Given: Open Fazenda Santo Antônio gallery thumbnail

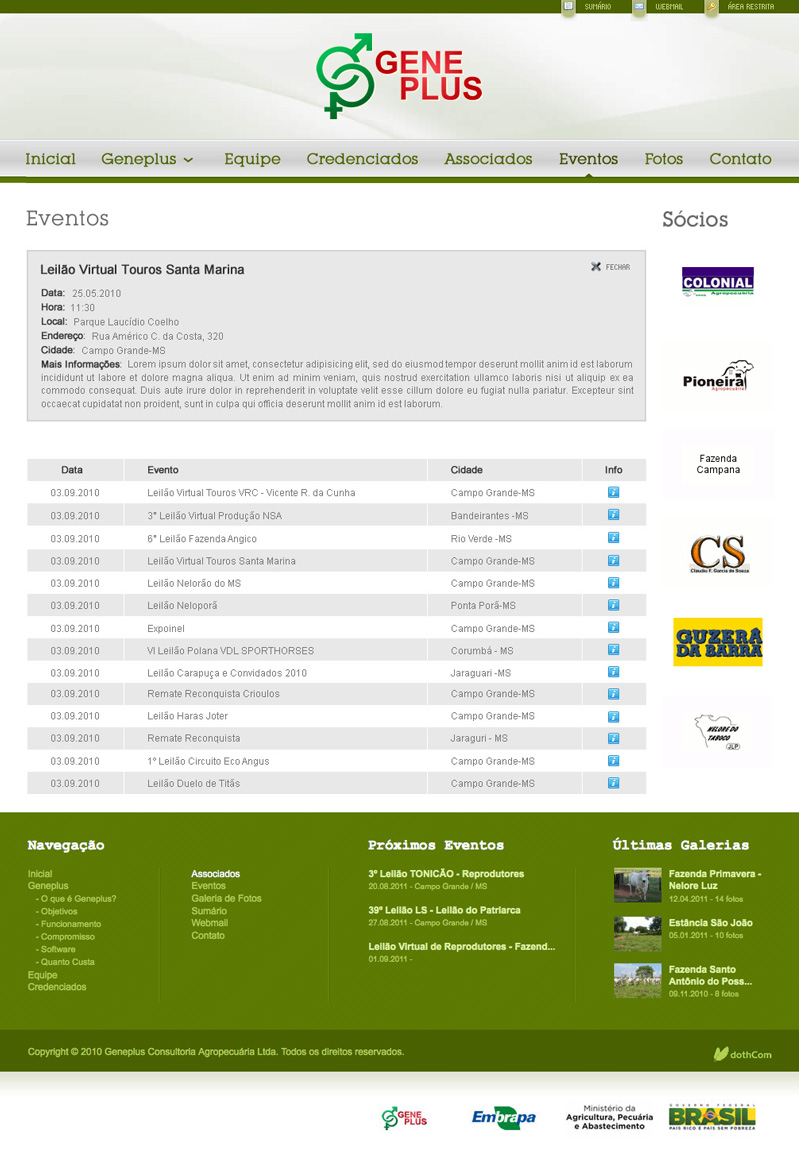Looking at the screenshot, I should (638, 981).
